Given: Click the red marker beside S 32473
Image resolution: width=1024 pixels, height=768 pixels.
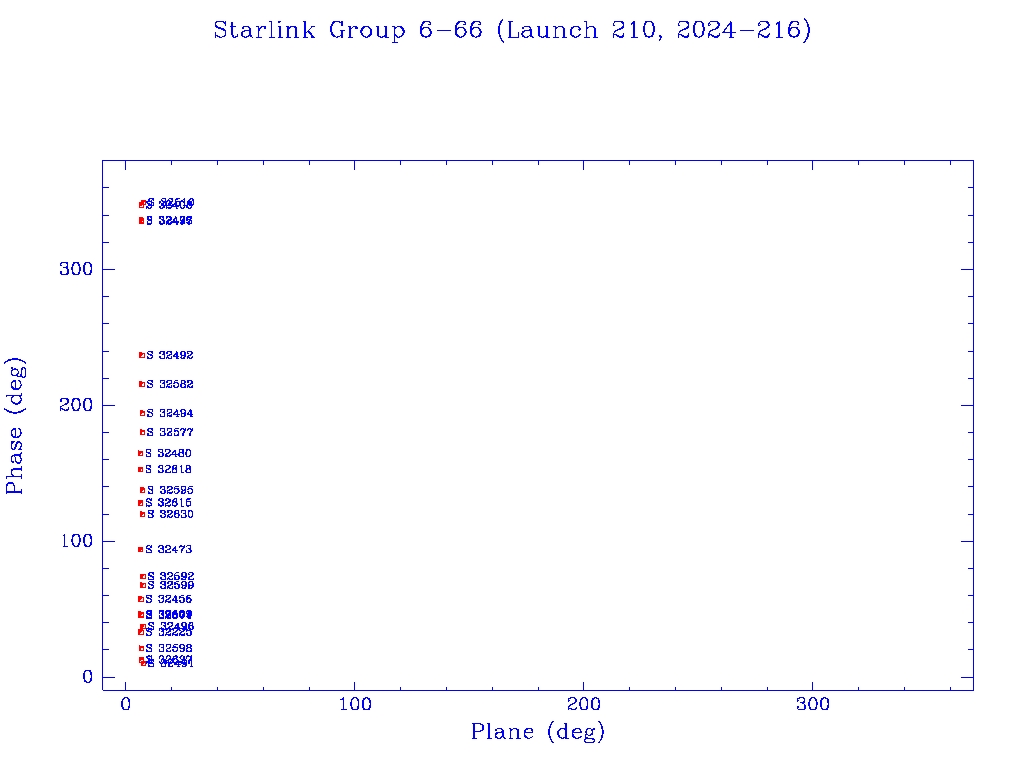Looking at the screenshot, I should [140, 550].
